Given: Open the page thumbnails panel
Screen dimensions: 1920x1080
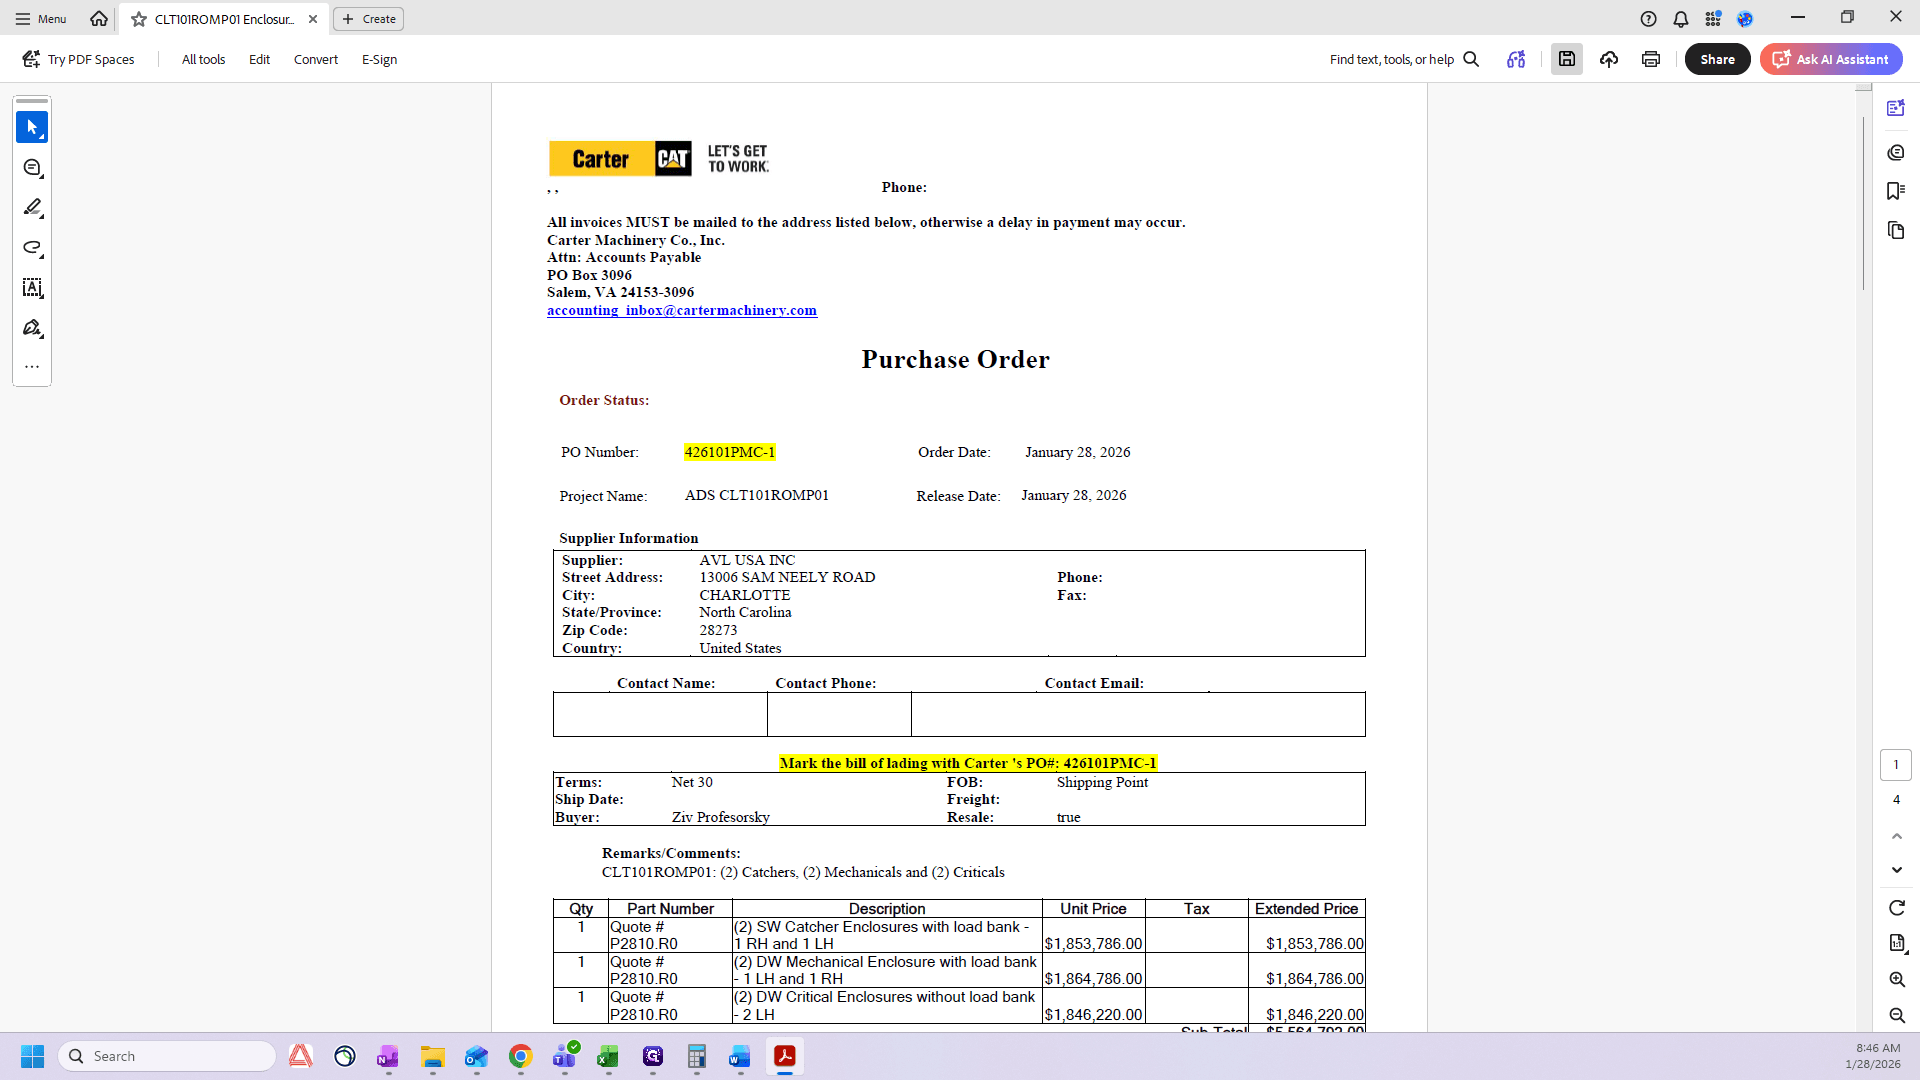Looking at the screenshot, I should (x=1895, y=231).
